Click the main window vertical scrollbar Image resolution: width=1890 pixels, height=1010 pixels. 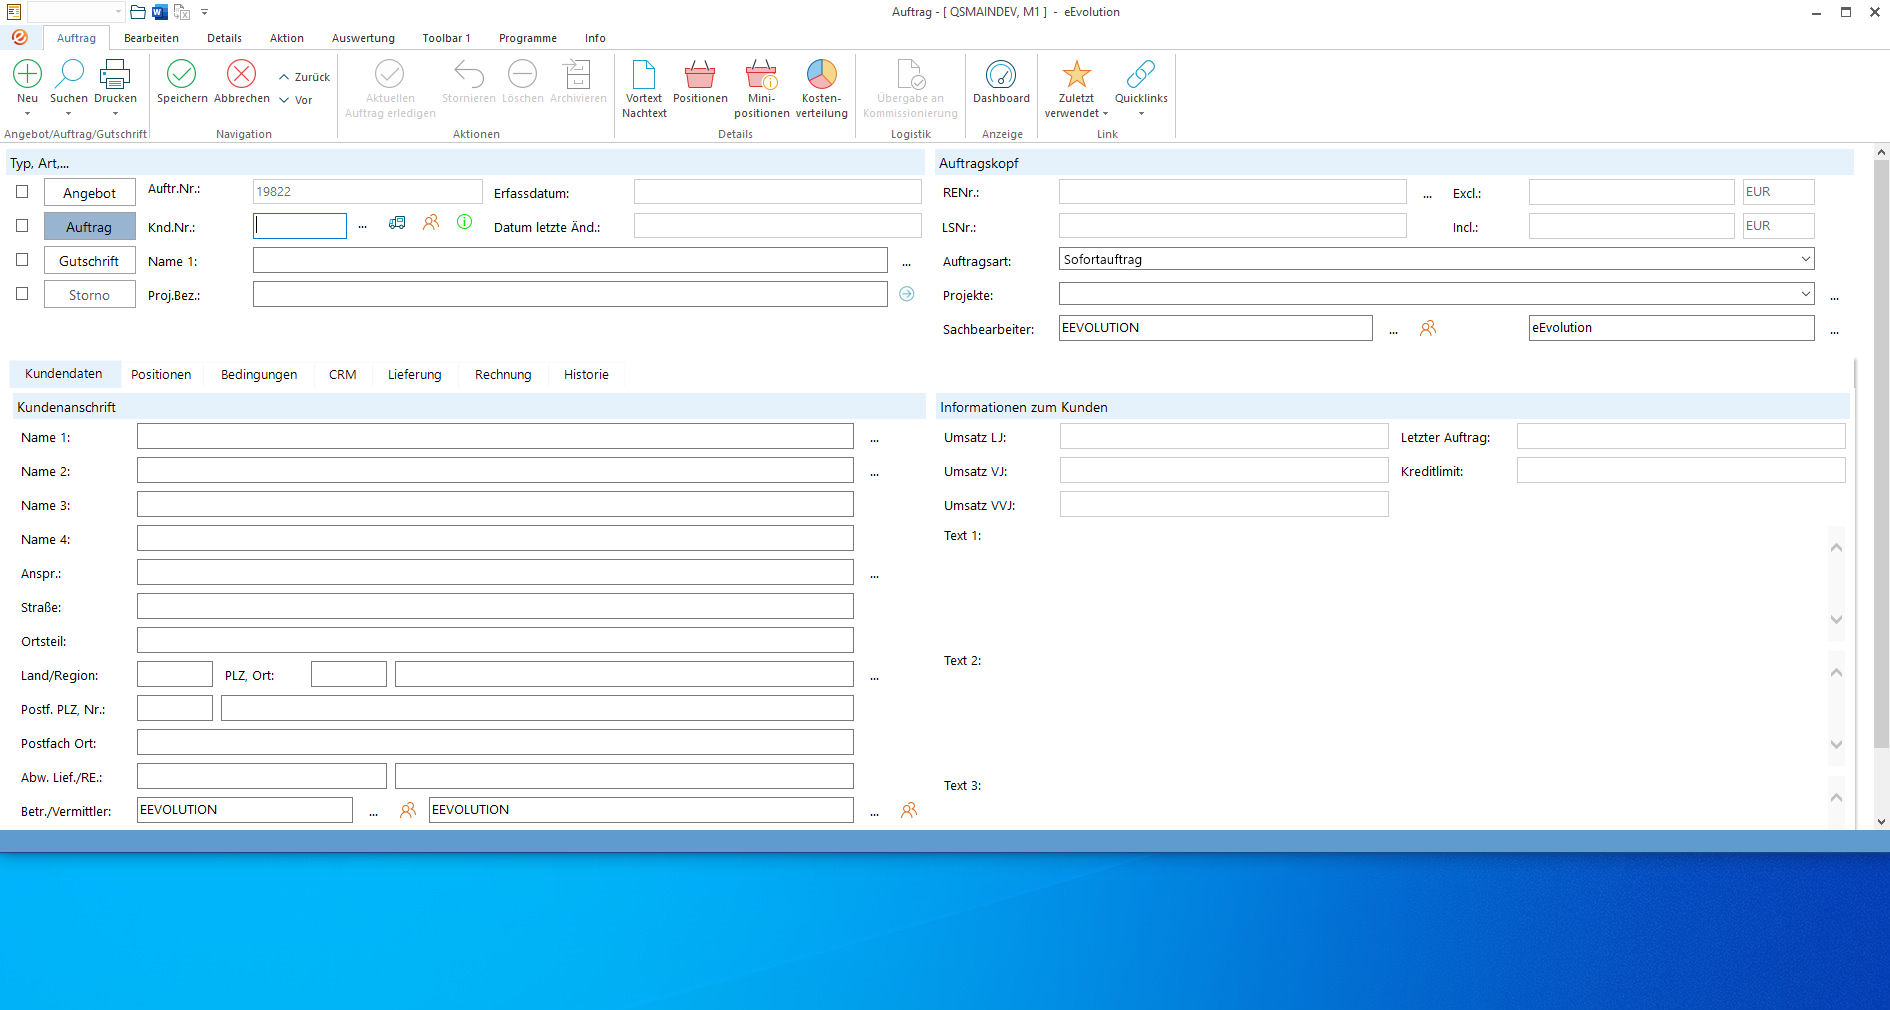(1881, 454)
